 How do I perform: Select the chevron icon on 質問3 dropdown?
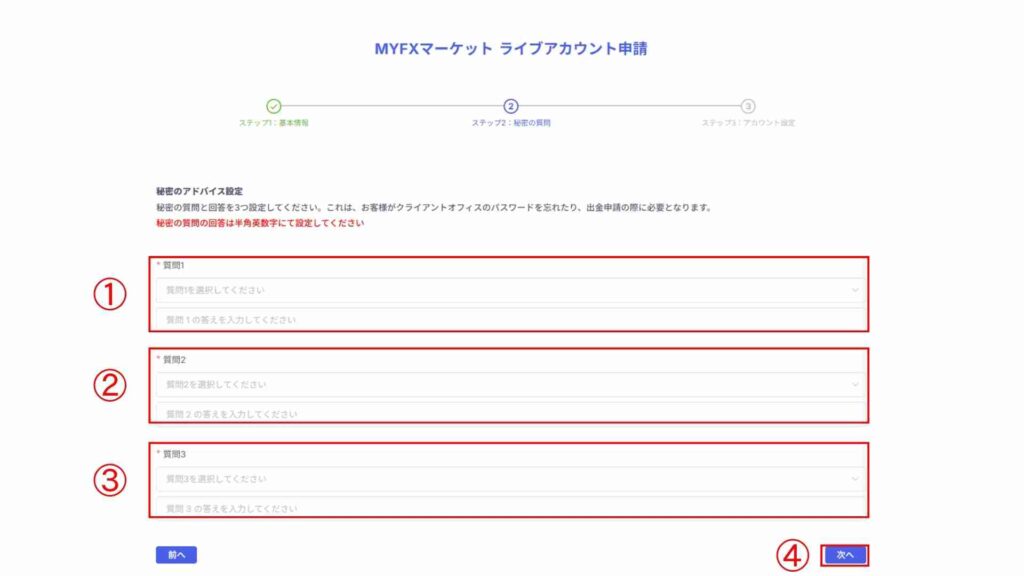pyautogui.click(x=855, y=480)
